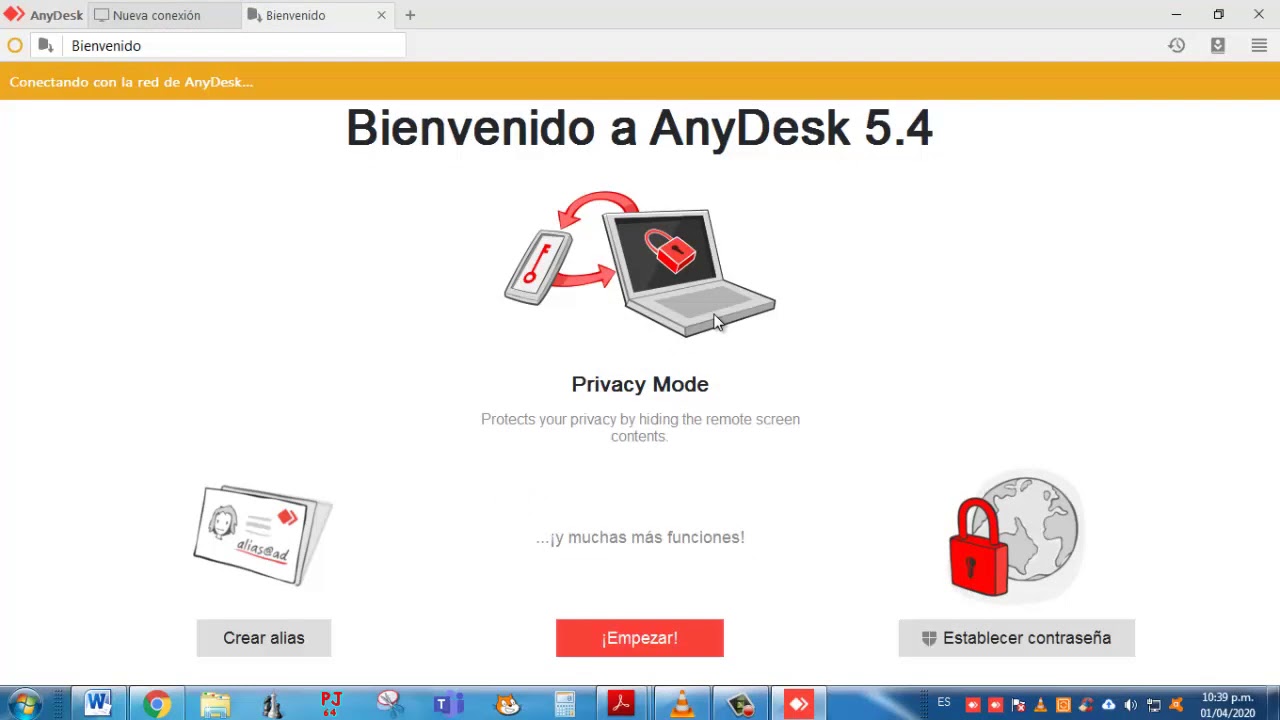1280x720 pixels.
Task: Click the ¡Empezar! button
Action: 640,638
